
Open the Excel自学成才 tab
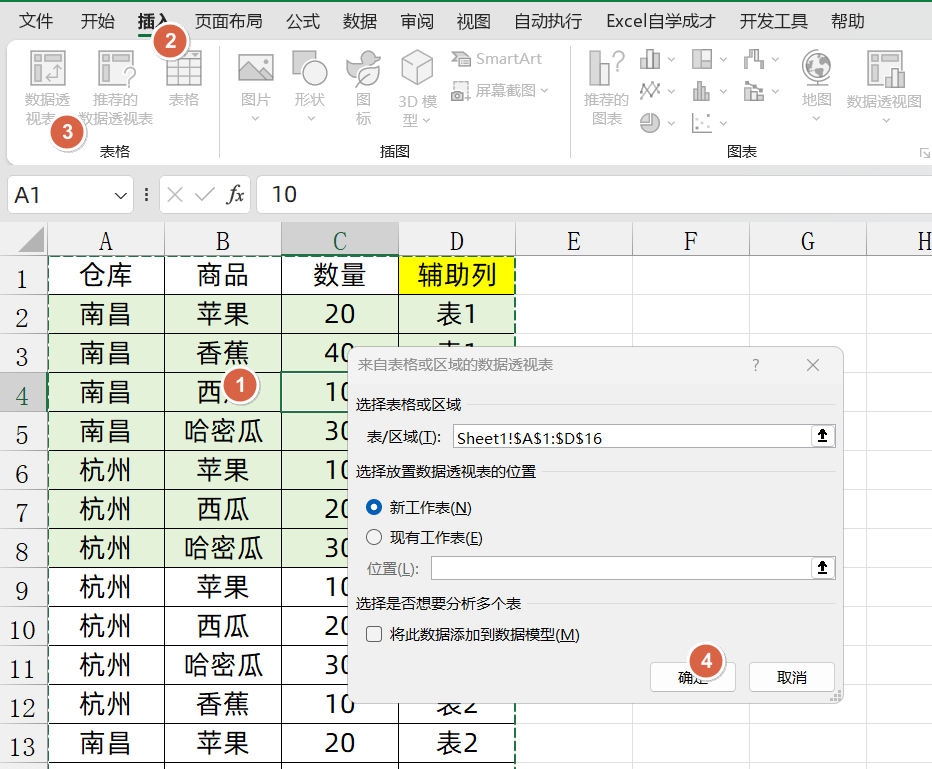pos(660,21)
